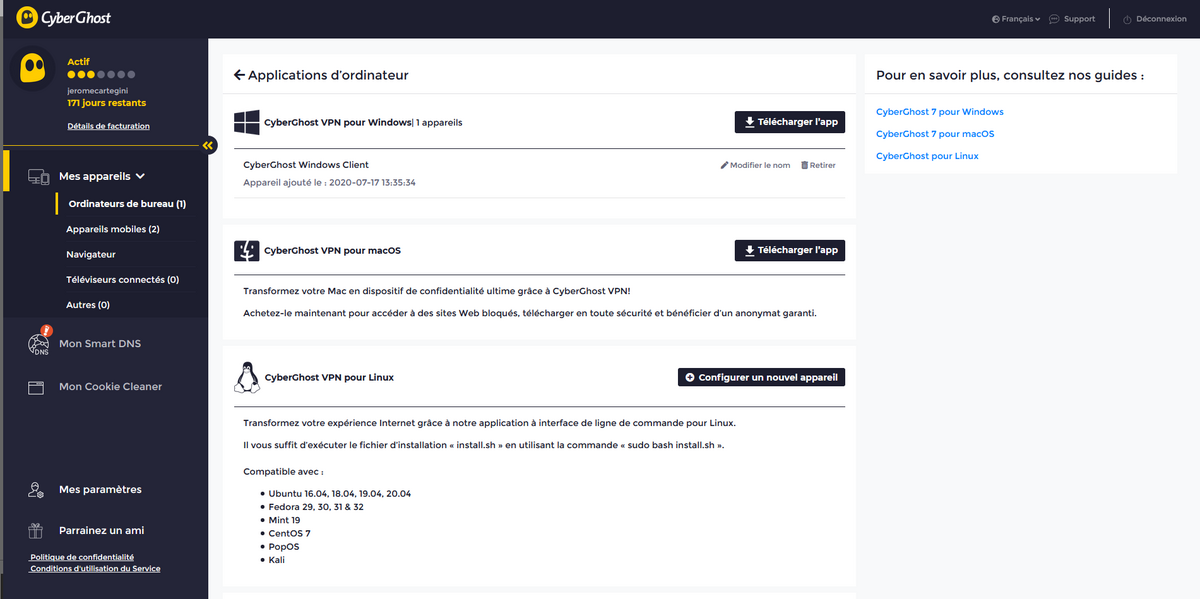Click the CyberGhost logo in header
Image resolution: width=1200 pixels, height=599 pixels.
coord(64,18)
